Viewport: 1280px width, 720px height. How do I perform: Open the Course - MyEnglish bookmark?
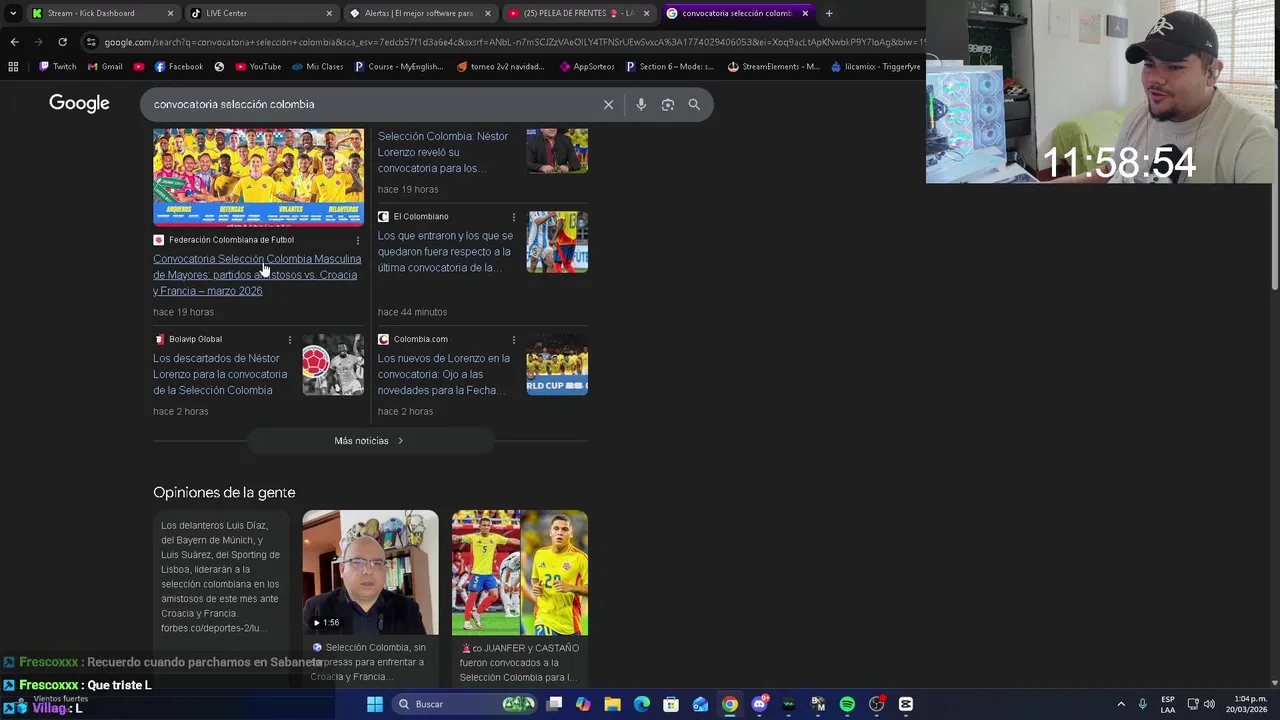click(398, 67)
